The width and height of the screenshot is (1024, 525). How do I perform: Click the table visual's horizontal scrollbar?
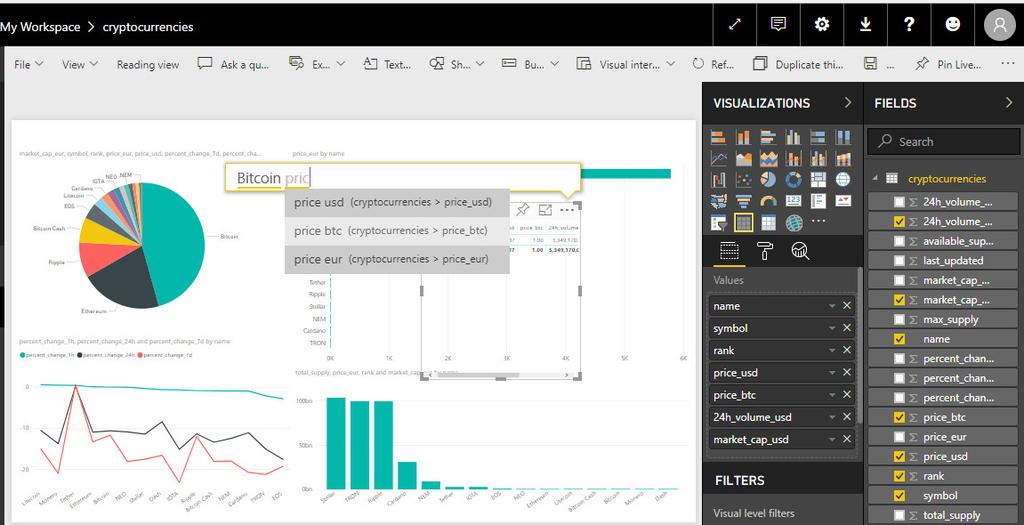481,375
